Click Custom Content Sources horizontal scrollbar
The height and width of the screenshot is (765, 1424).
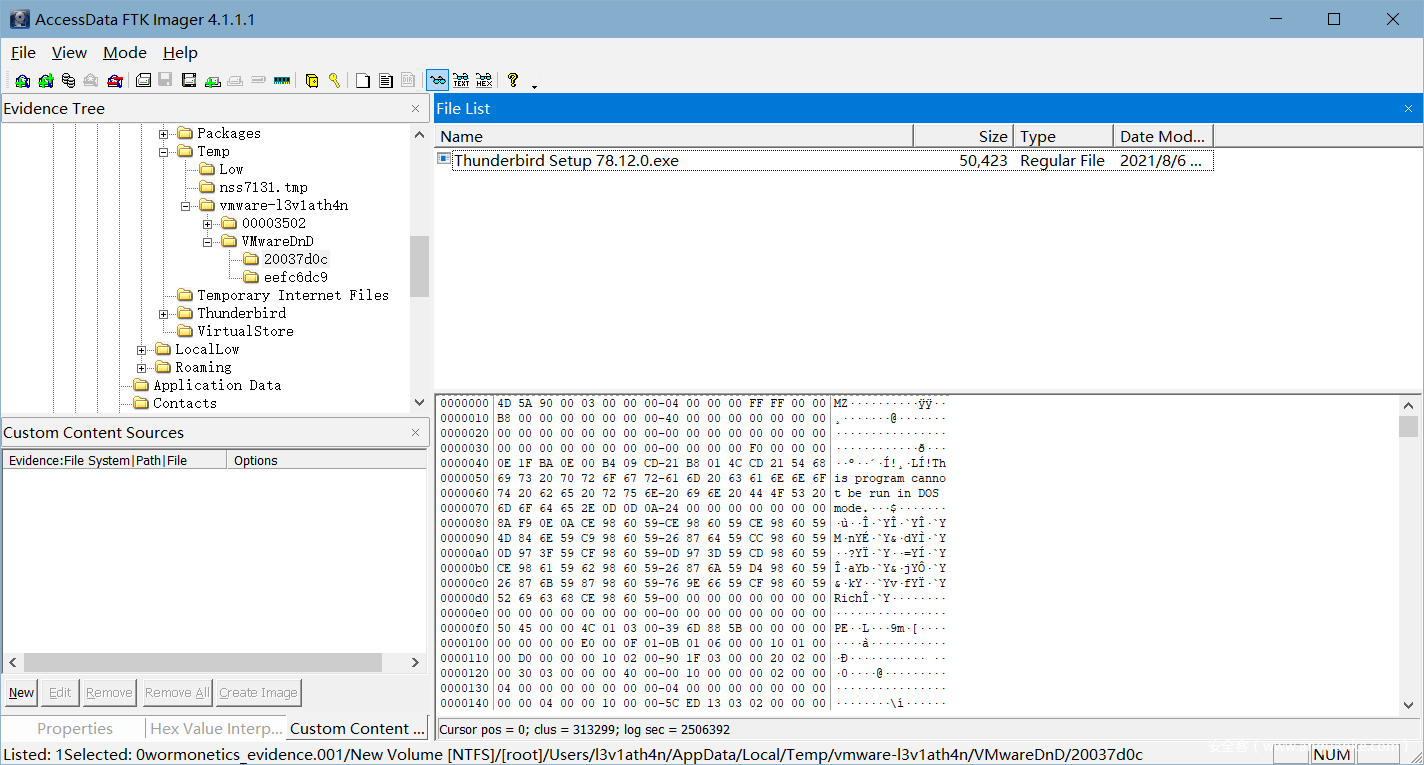click(x=202, y=663)
